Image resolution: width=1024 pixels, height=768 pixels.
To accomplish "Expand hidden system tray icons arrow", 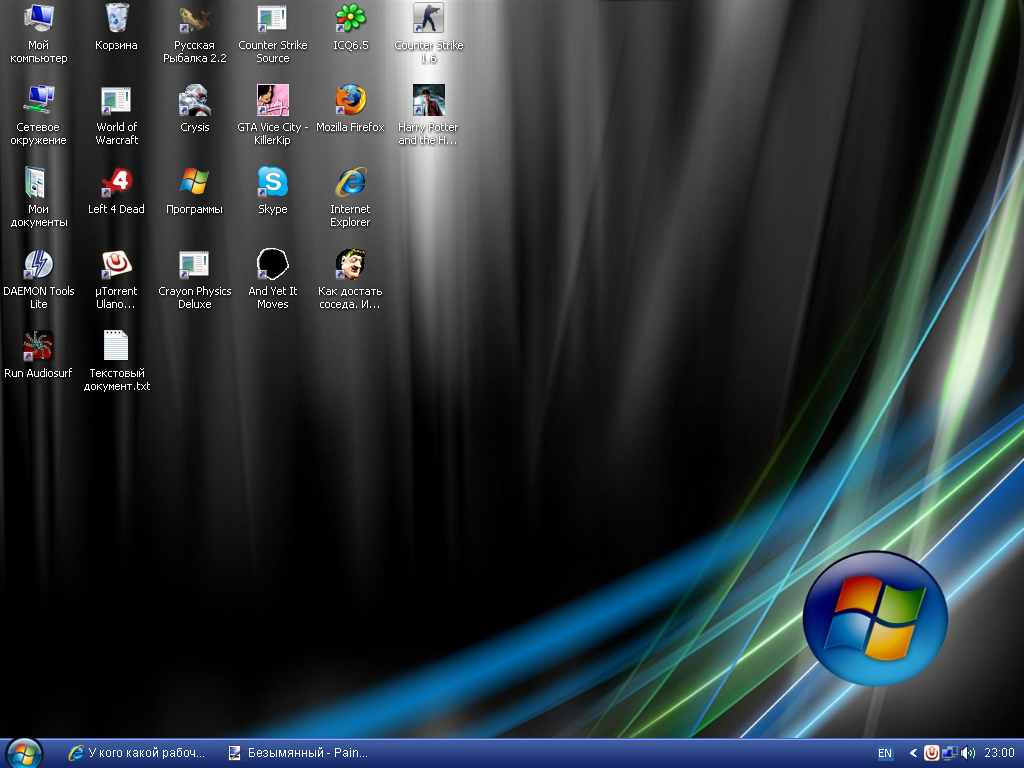I will 913,753.
